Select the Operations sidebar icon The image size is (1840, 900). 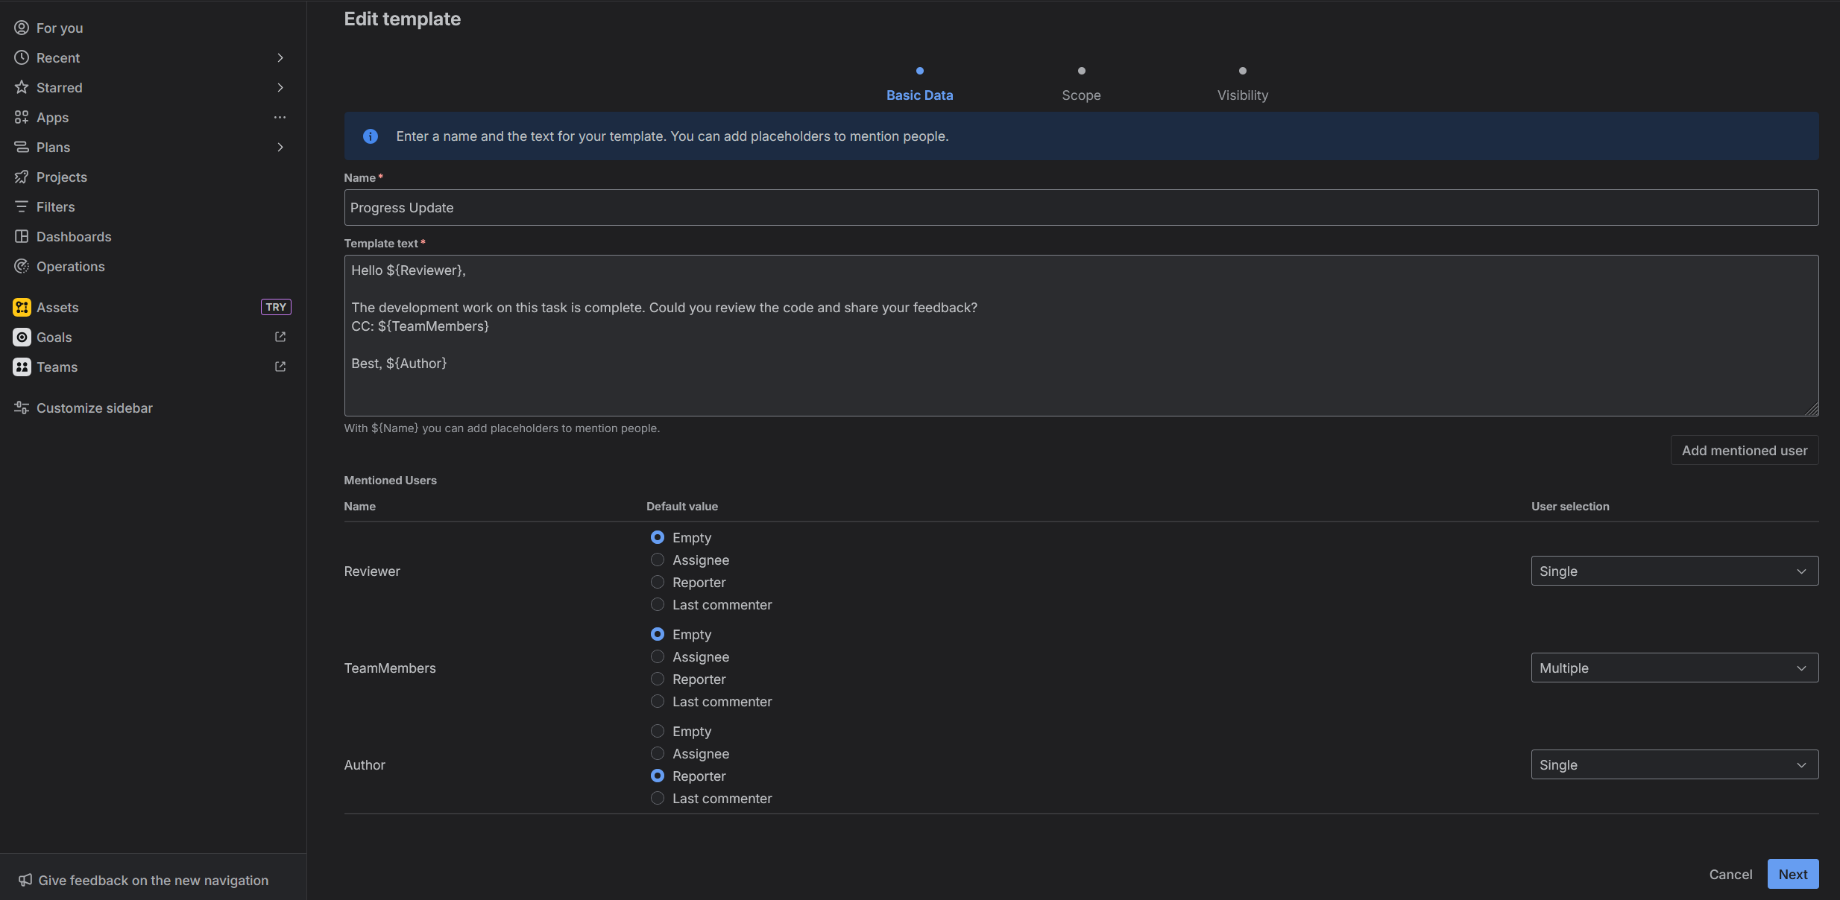coord(21,266)
